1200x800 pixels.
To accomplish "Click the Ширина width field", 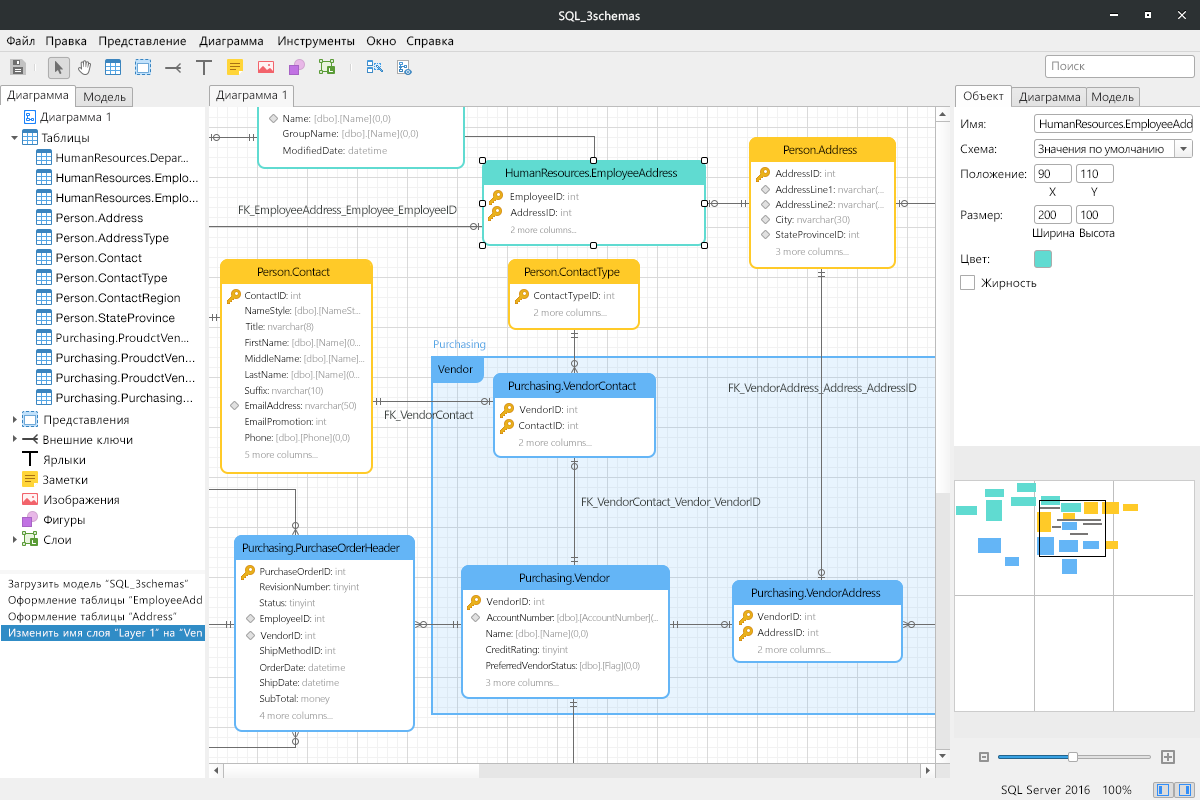I will 1053,215.
